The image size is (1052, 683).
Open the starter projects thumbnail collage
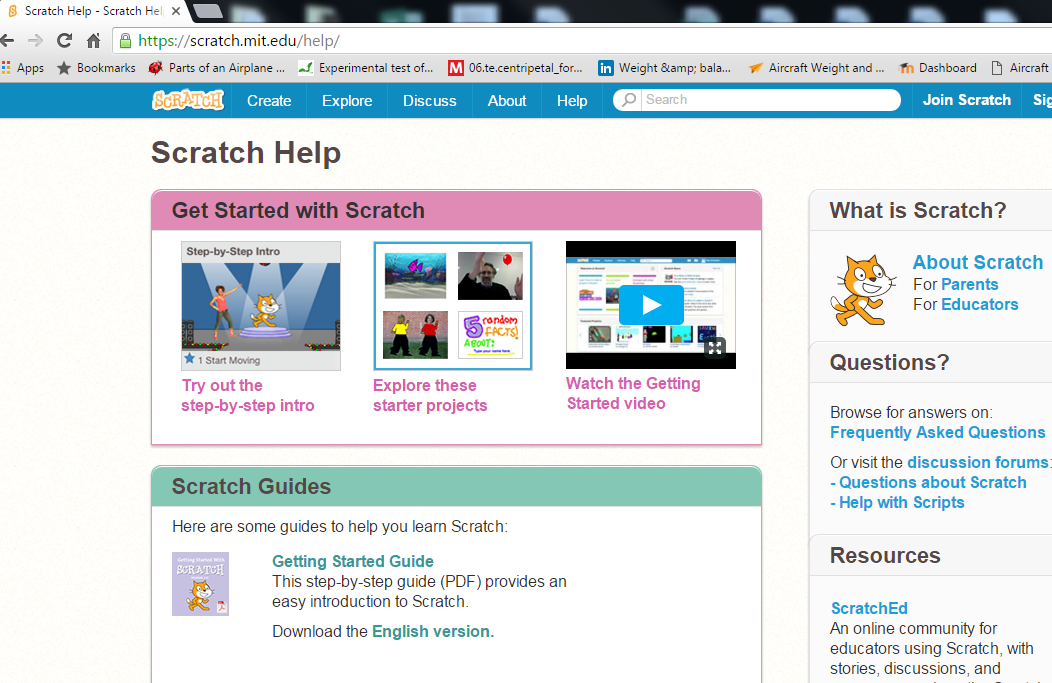point(453,306)
